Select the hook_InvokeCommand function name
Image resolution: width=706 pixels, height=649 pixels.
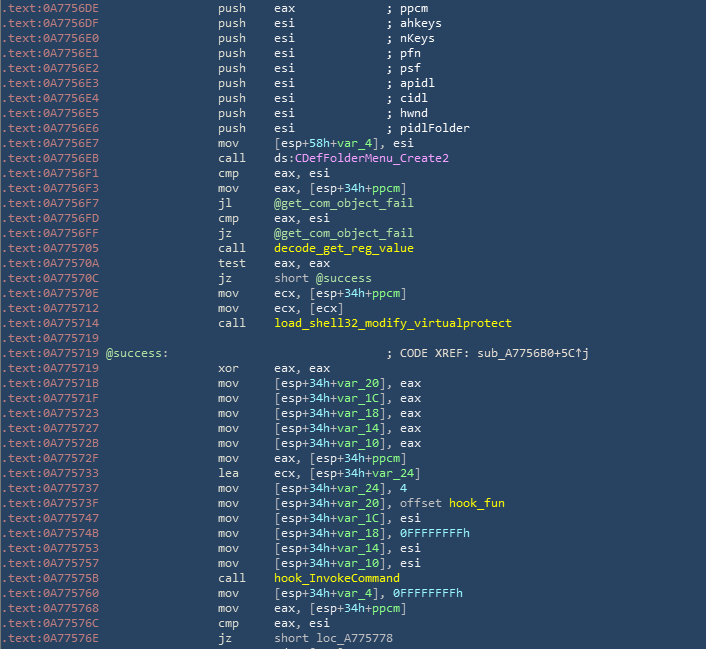336,578
